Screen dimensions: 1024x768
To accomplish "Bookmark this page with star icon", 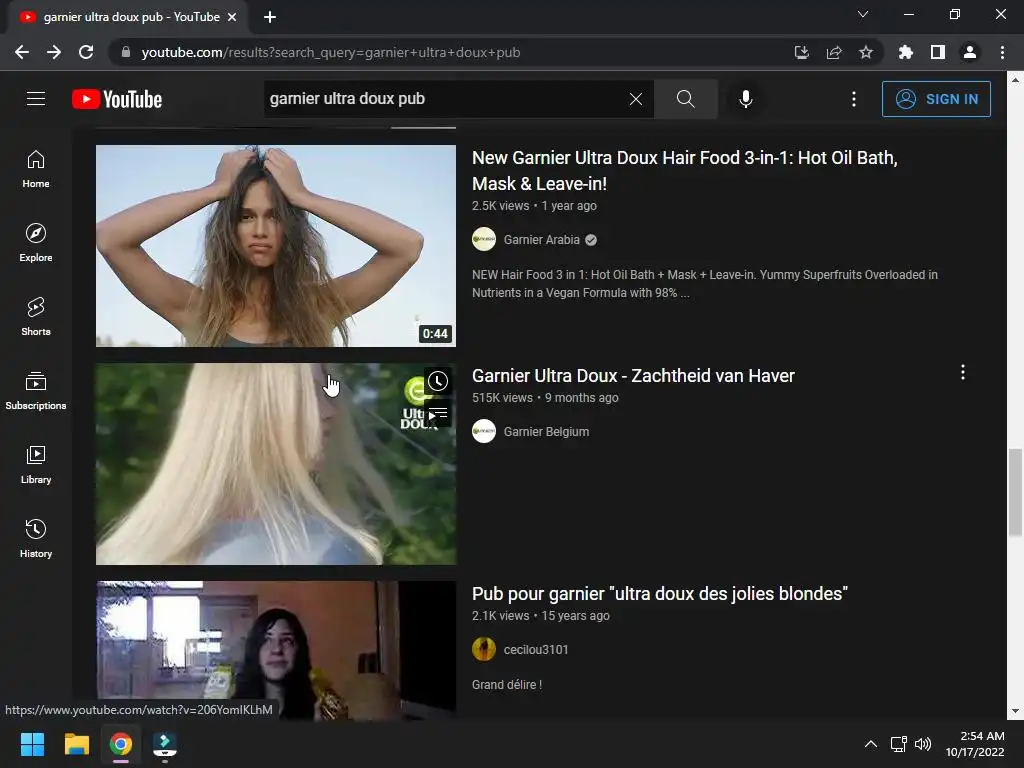I will [x=866, y=52].
